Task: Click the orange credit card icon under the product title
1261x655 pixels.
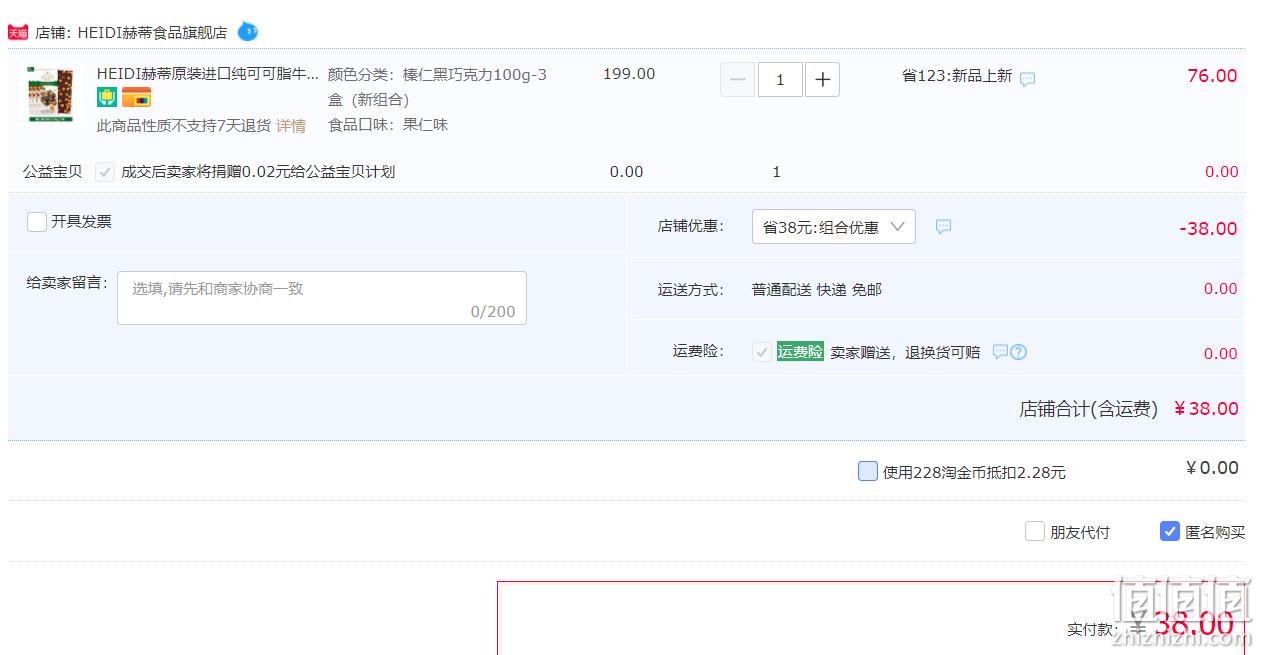Action: pyautogui.click(x=137, y=98)
